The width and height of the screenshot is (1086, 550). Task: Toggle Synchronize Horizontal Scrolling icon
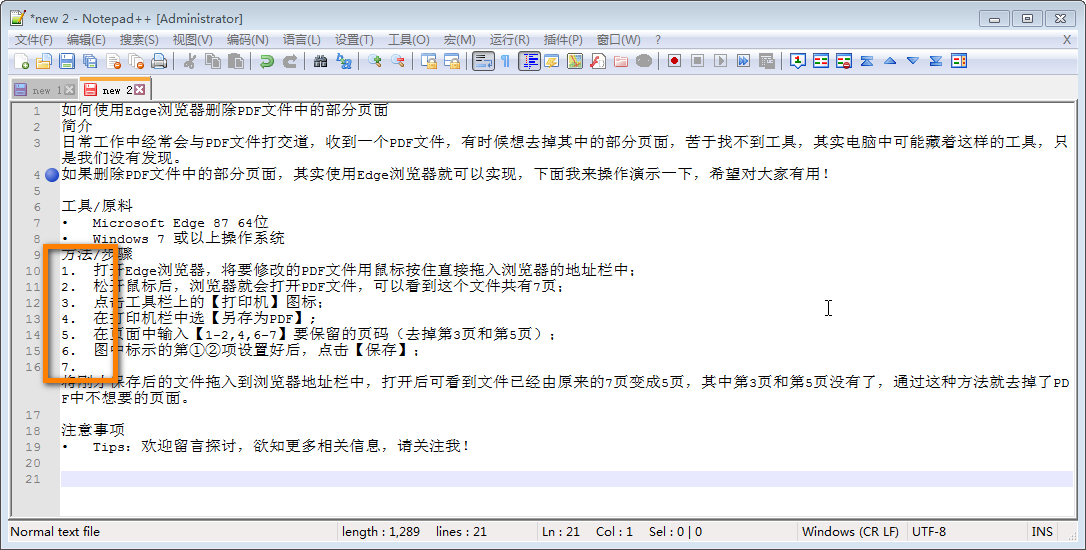coord(452,61)
